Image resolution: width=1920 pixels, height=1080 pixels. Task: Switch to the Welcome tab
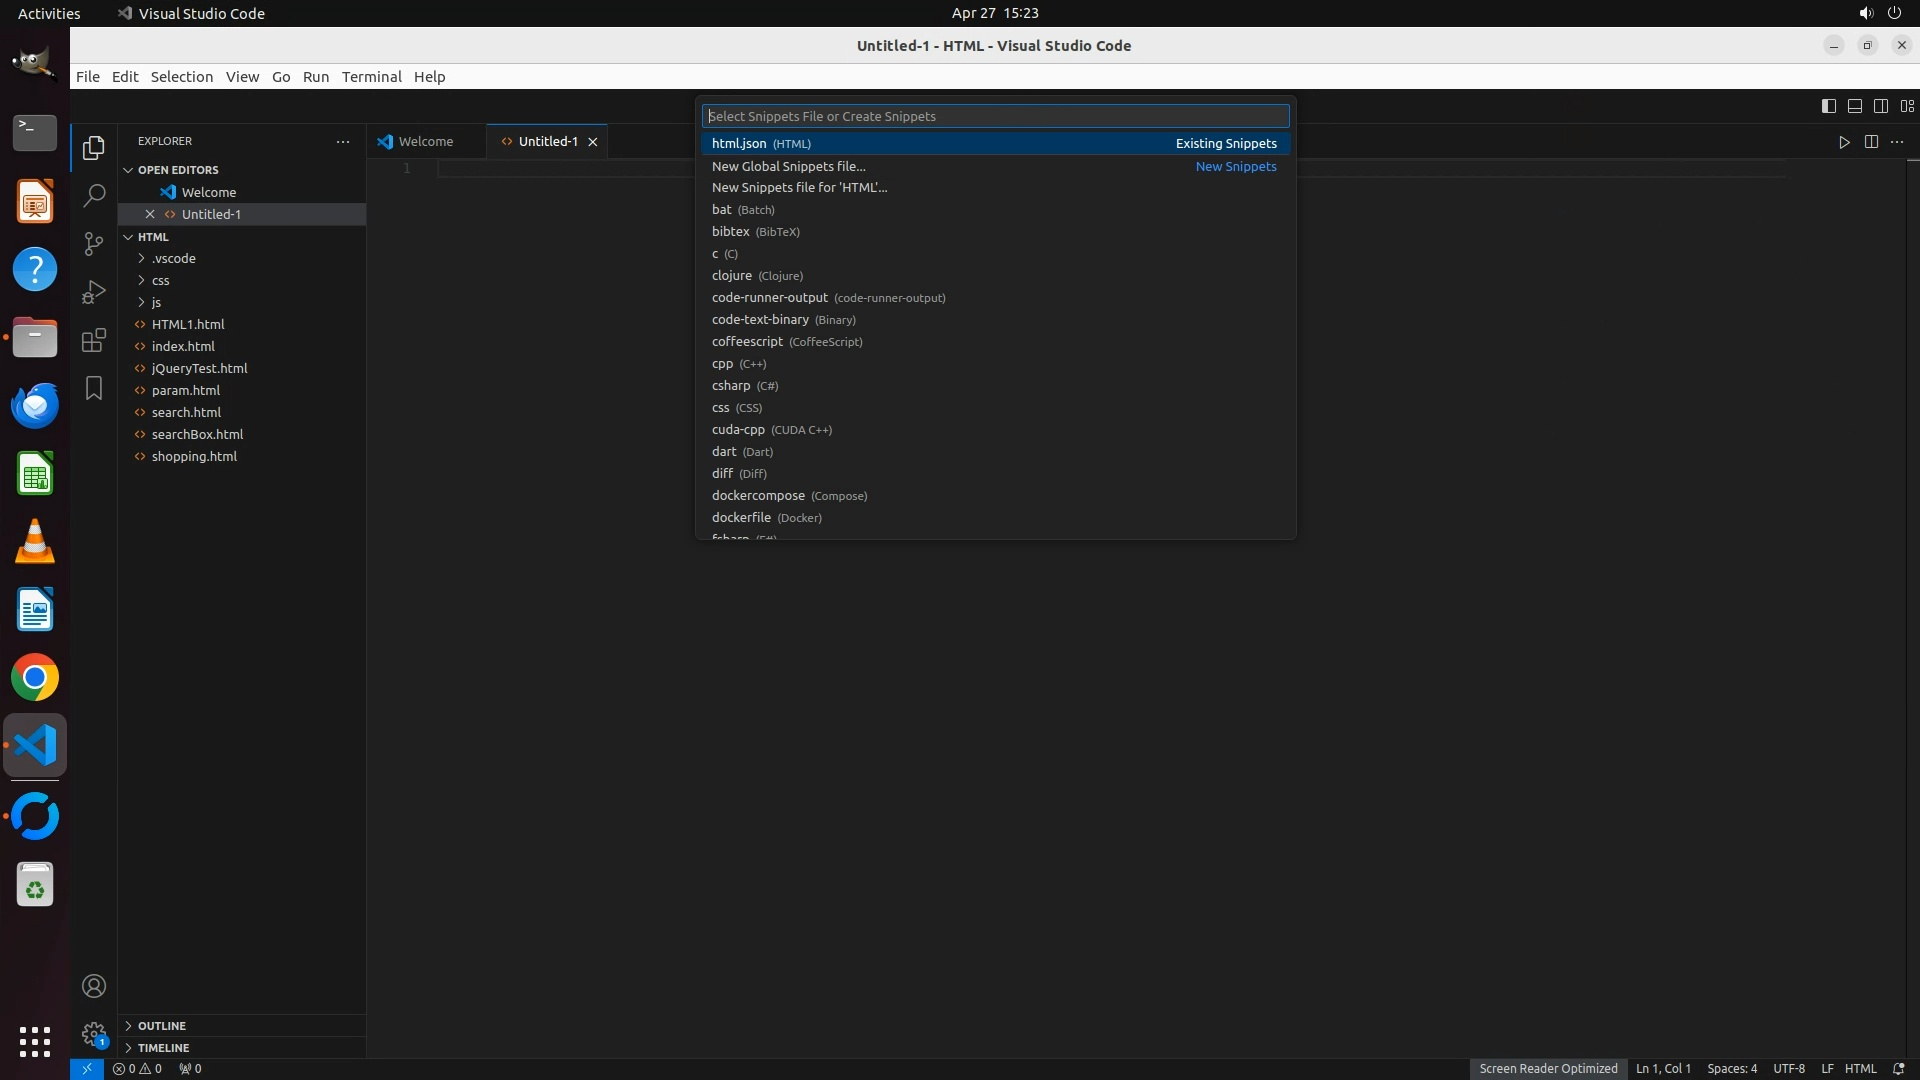click(x=425, y=141)
